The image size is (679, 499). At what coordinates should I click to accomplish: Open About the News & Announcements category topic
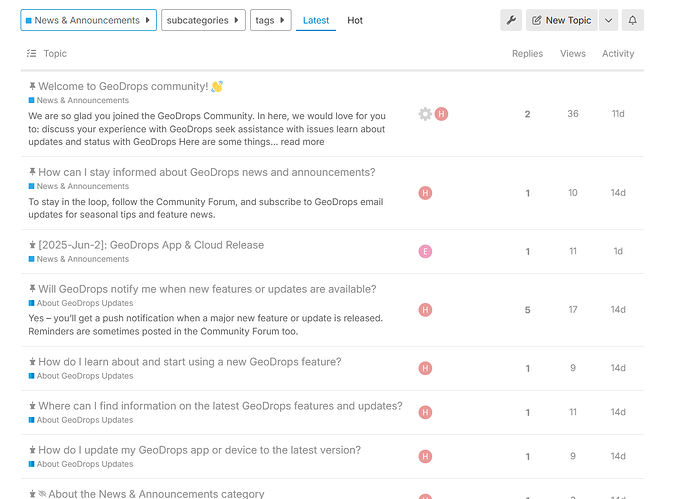coord(156,494)
